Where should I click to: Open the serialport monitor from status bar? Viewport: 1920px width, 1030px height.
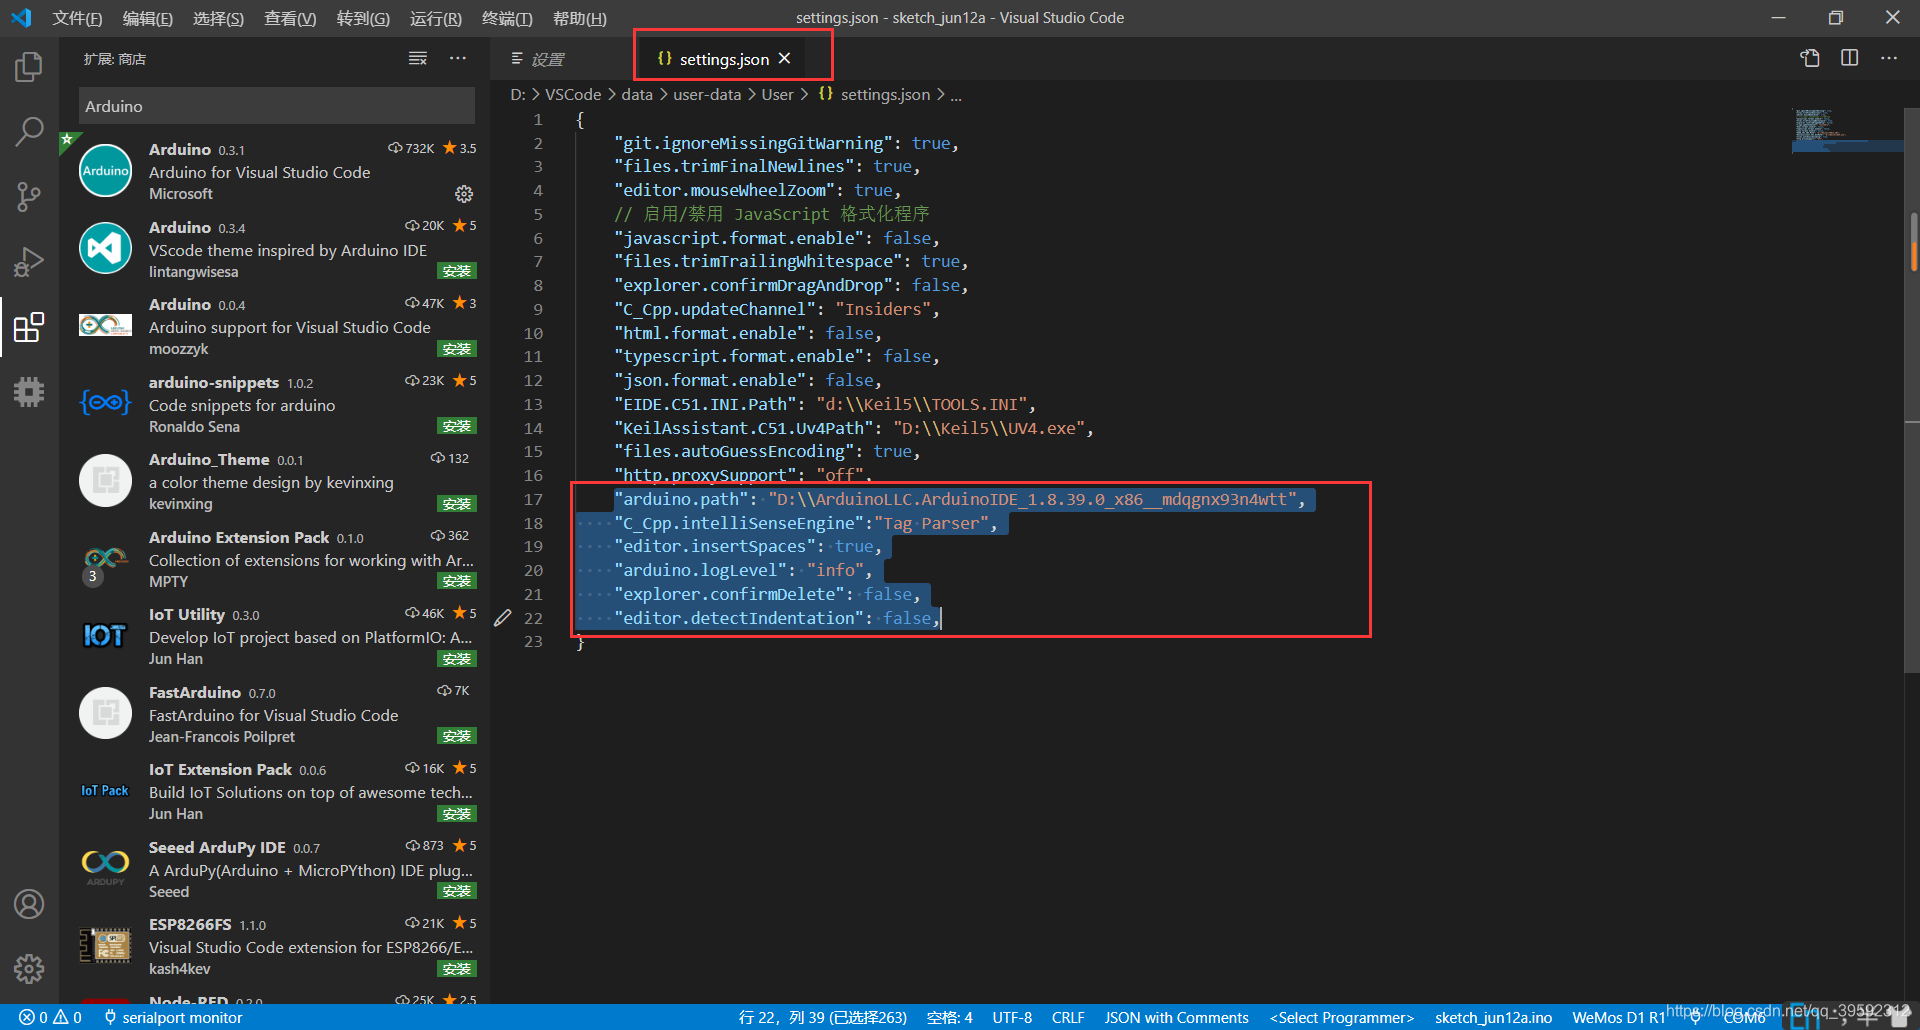point(180,1017)
